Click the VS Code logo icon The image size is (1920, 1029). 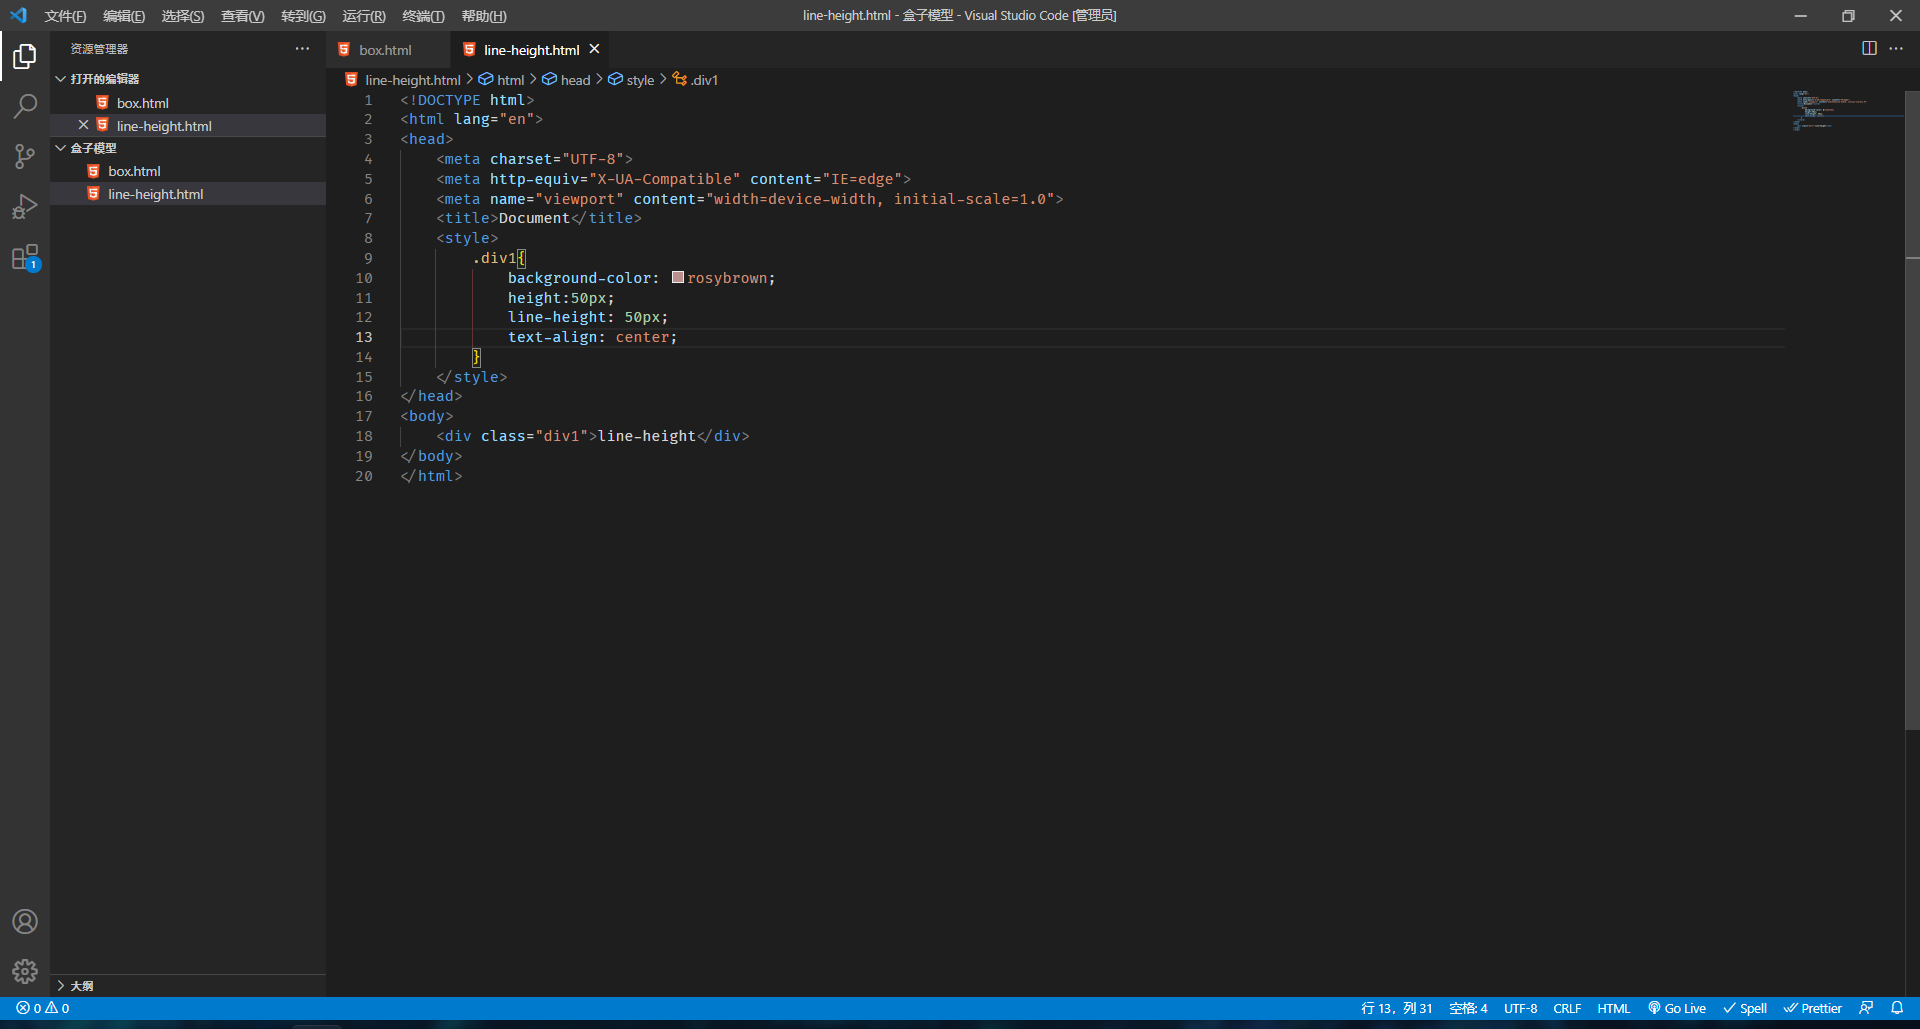point(18,15)
